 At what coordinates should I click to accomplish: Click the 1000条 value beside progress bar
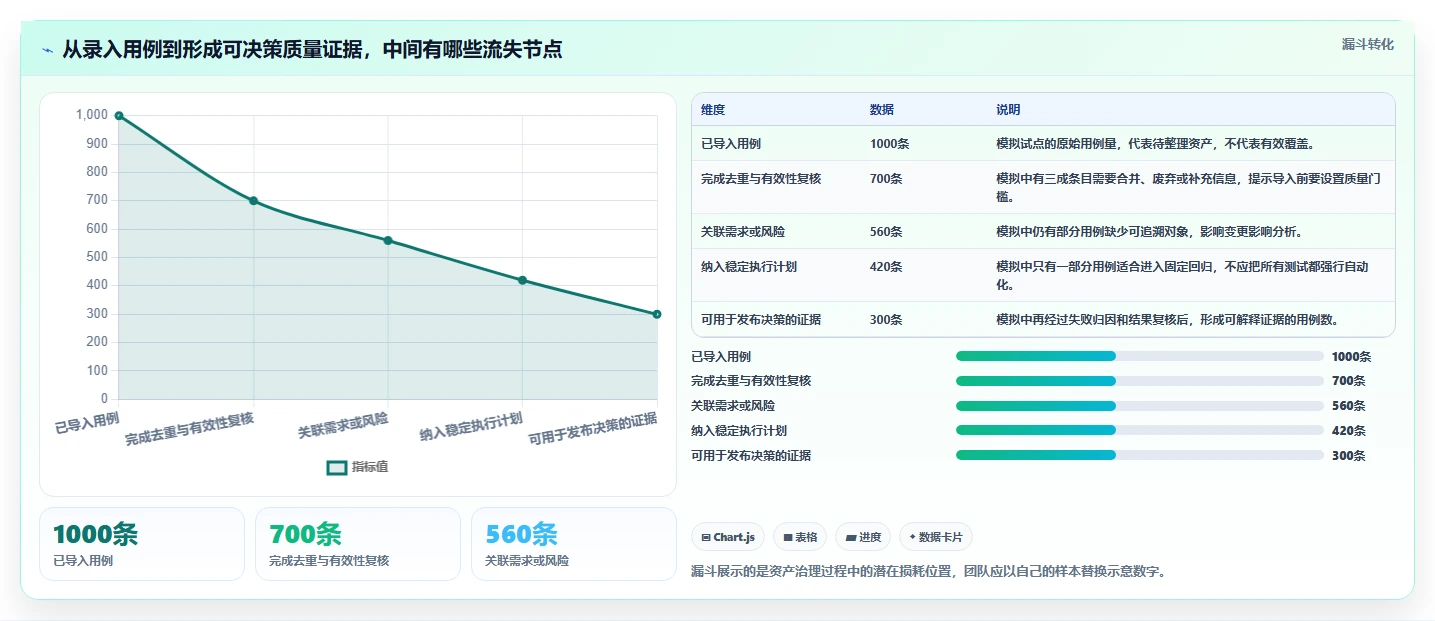[x=1351, y=356]
